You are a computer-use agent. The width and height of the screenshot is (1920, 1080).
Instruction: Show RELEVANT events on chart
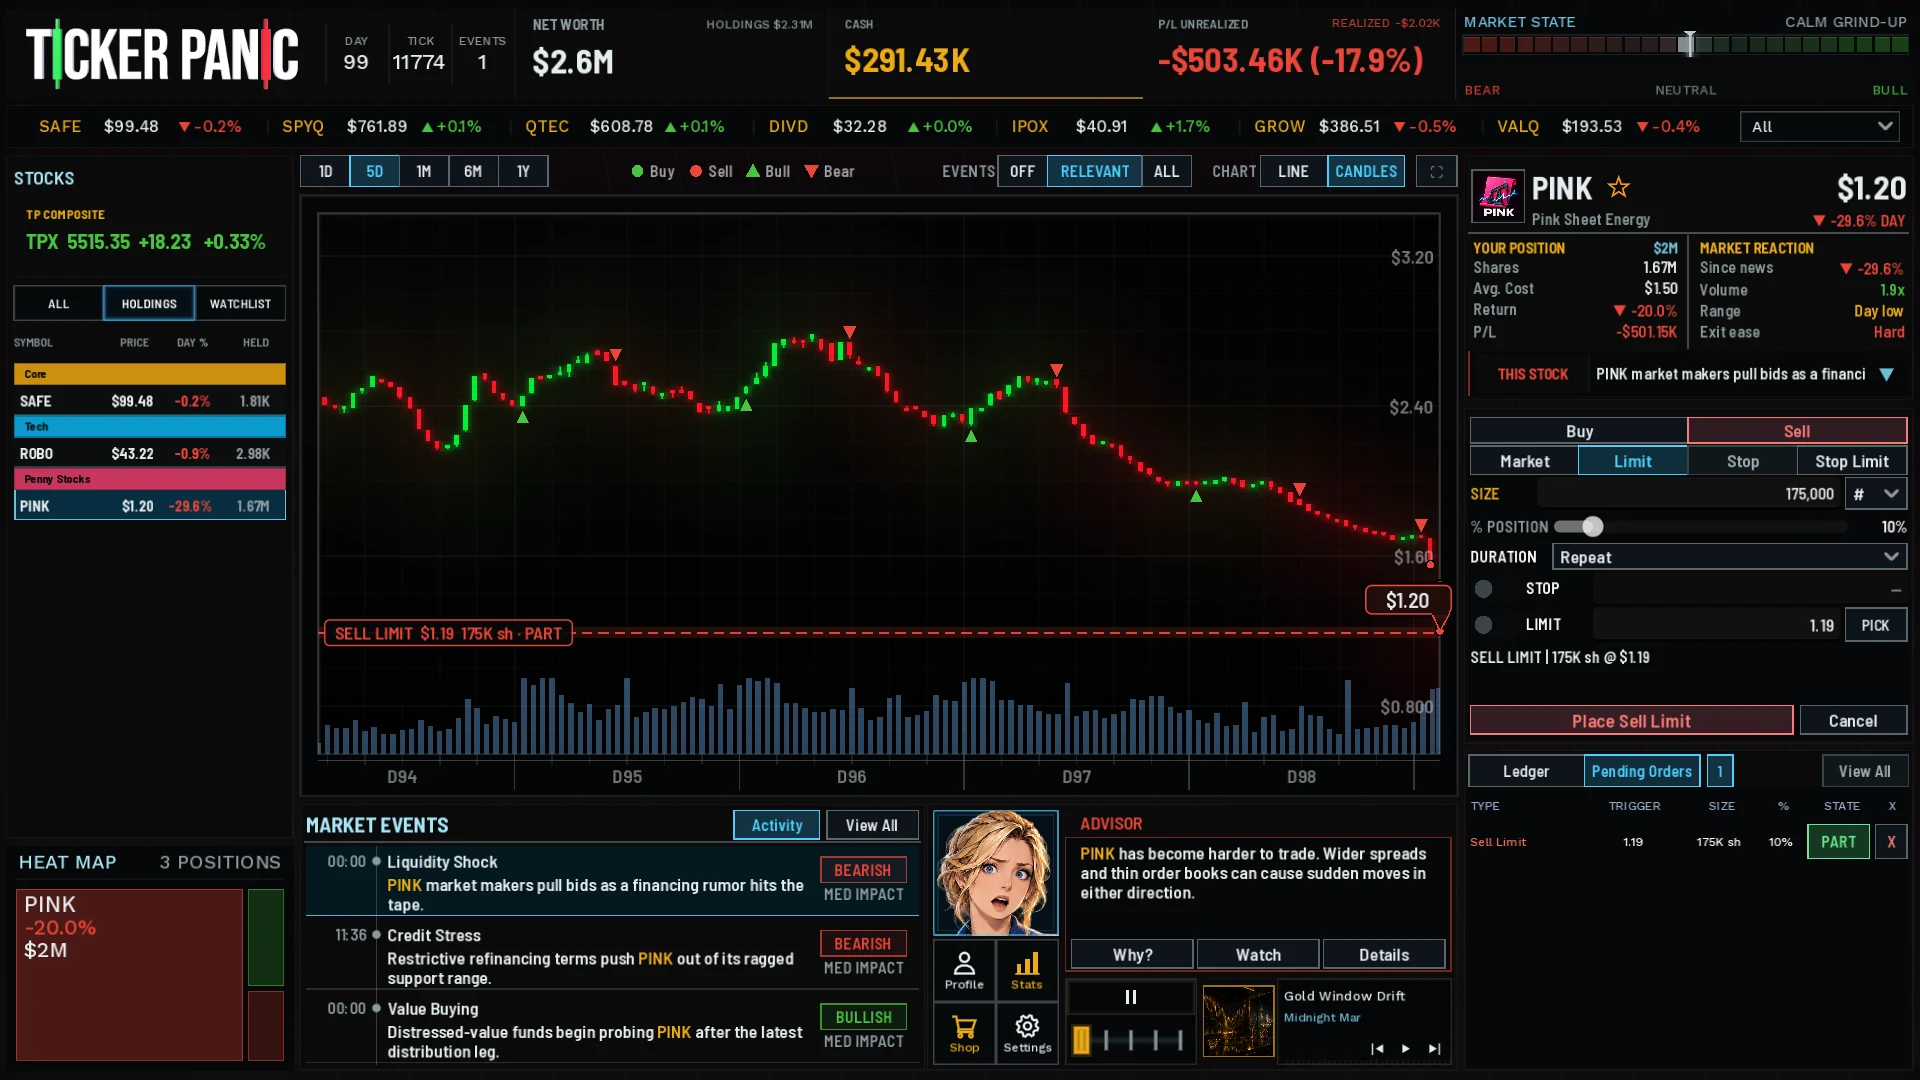coord(1095,171)
